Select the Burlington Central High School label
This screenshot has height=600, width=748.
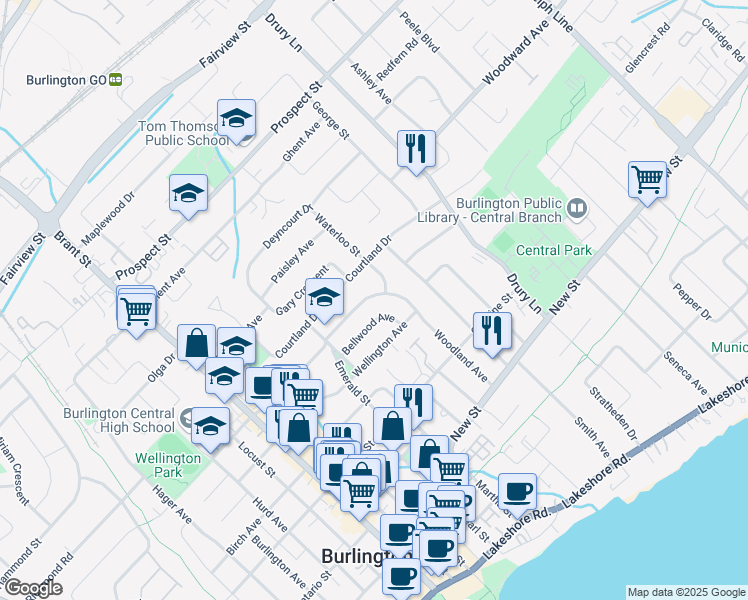tap(119, 420)
